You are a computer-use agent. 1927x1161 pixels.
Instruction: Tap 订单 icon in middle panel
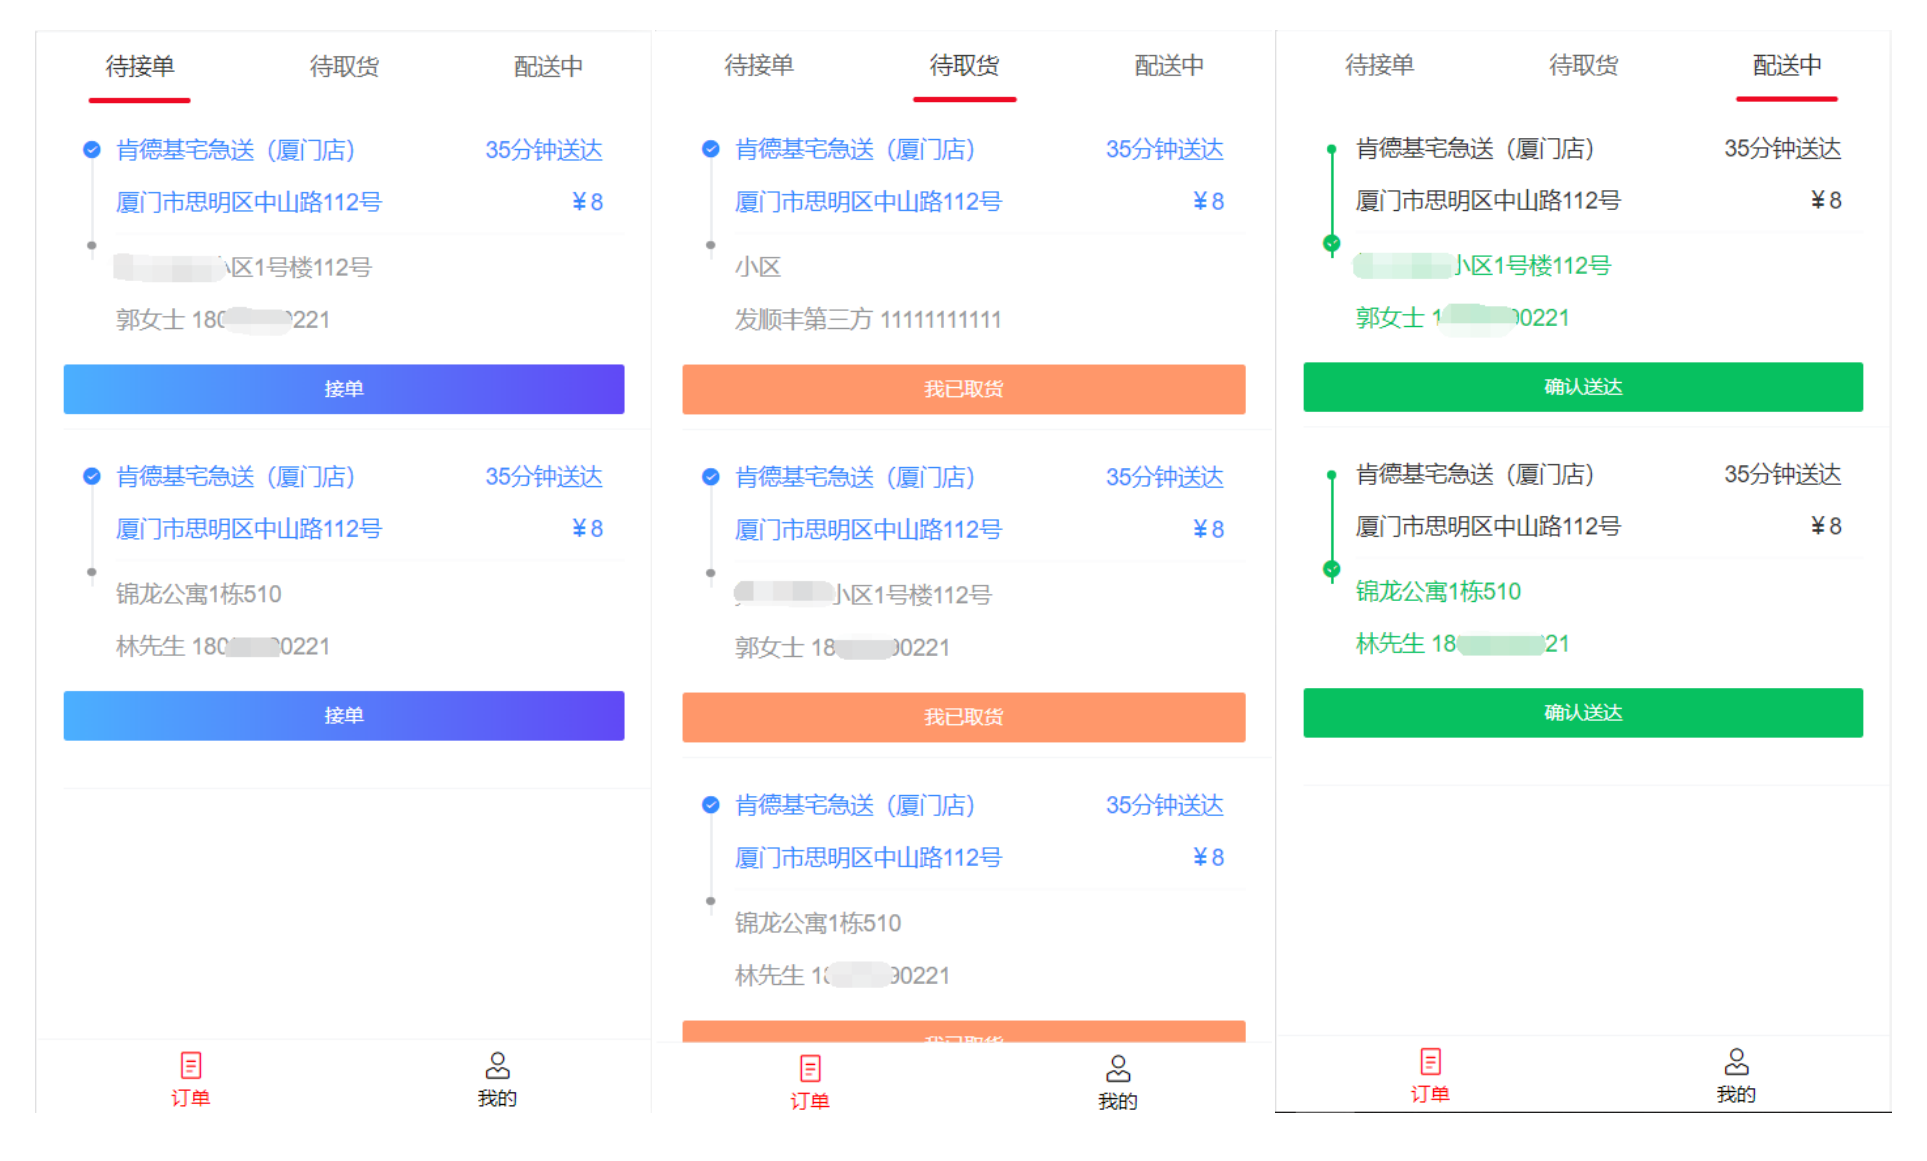tap(810, 1069)
